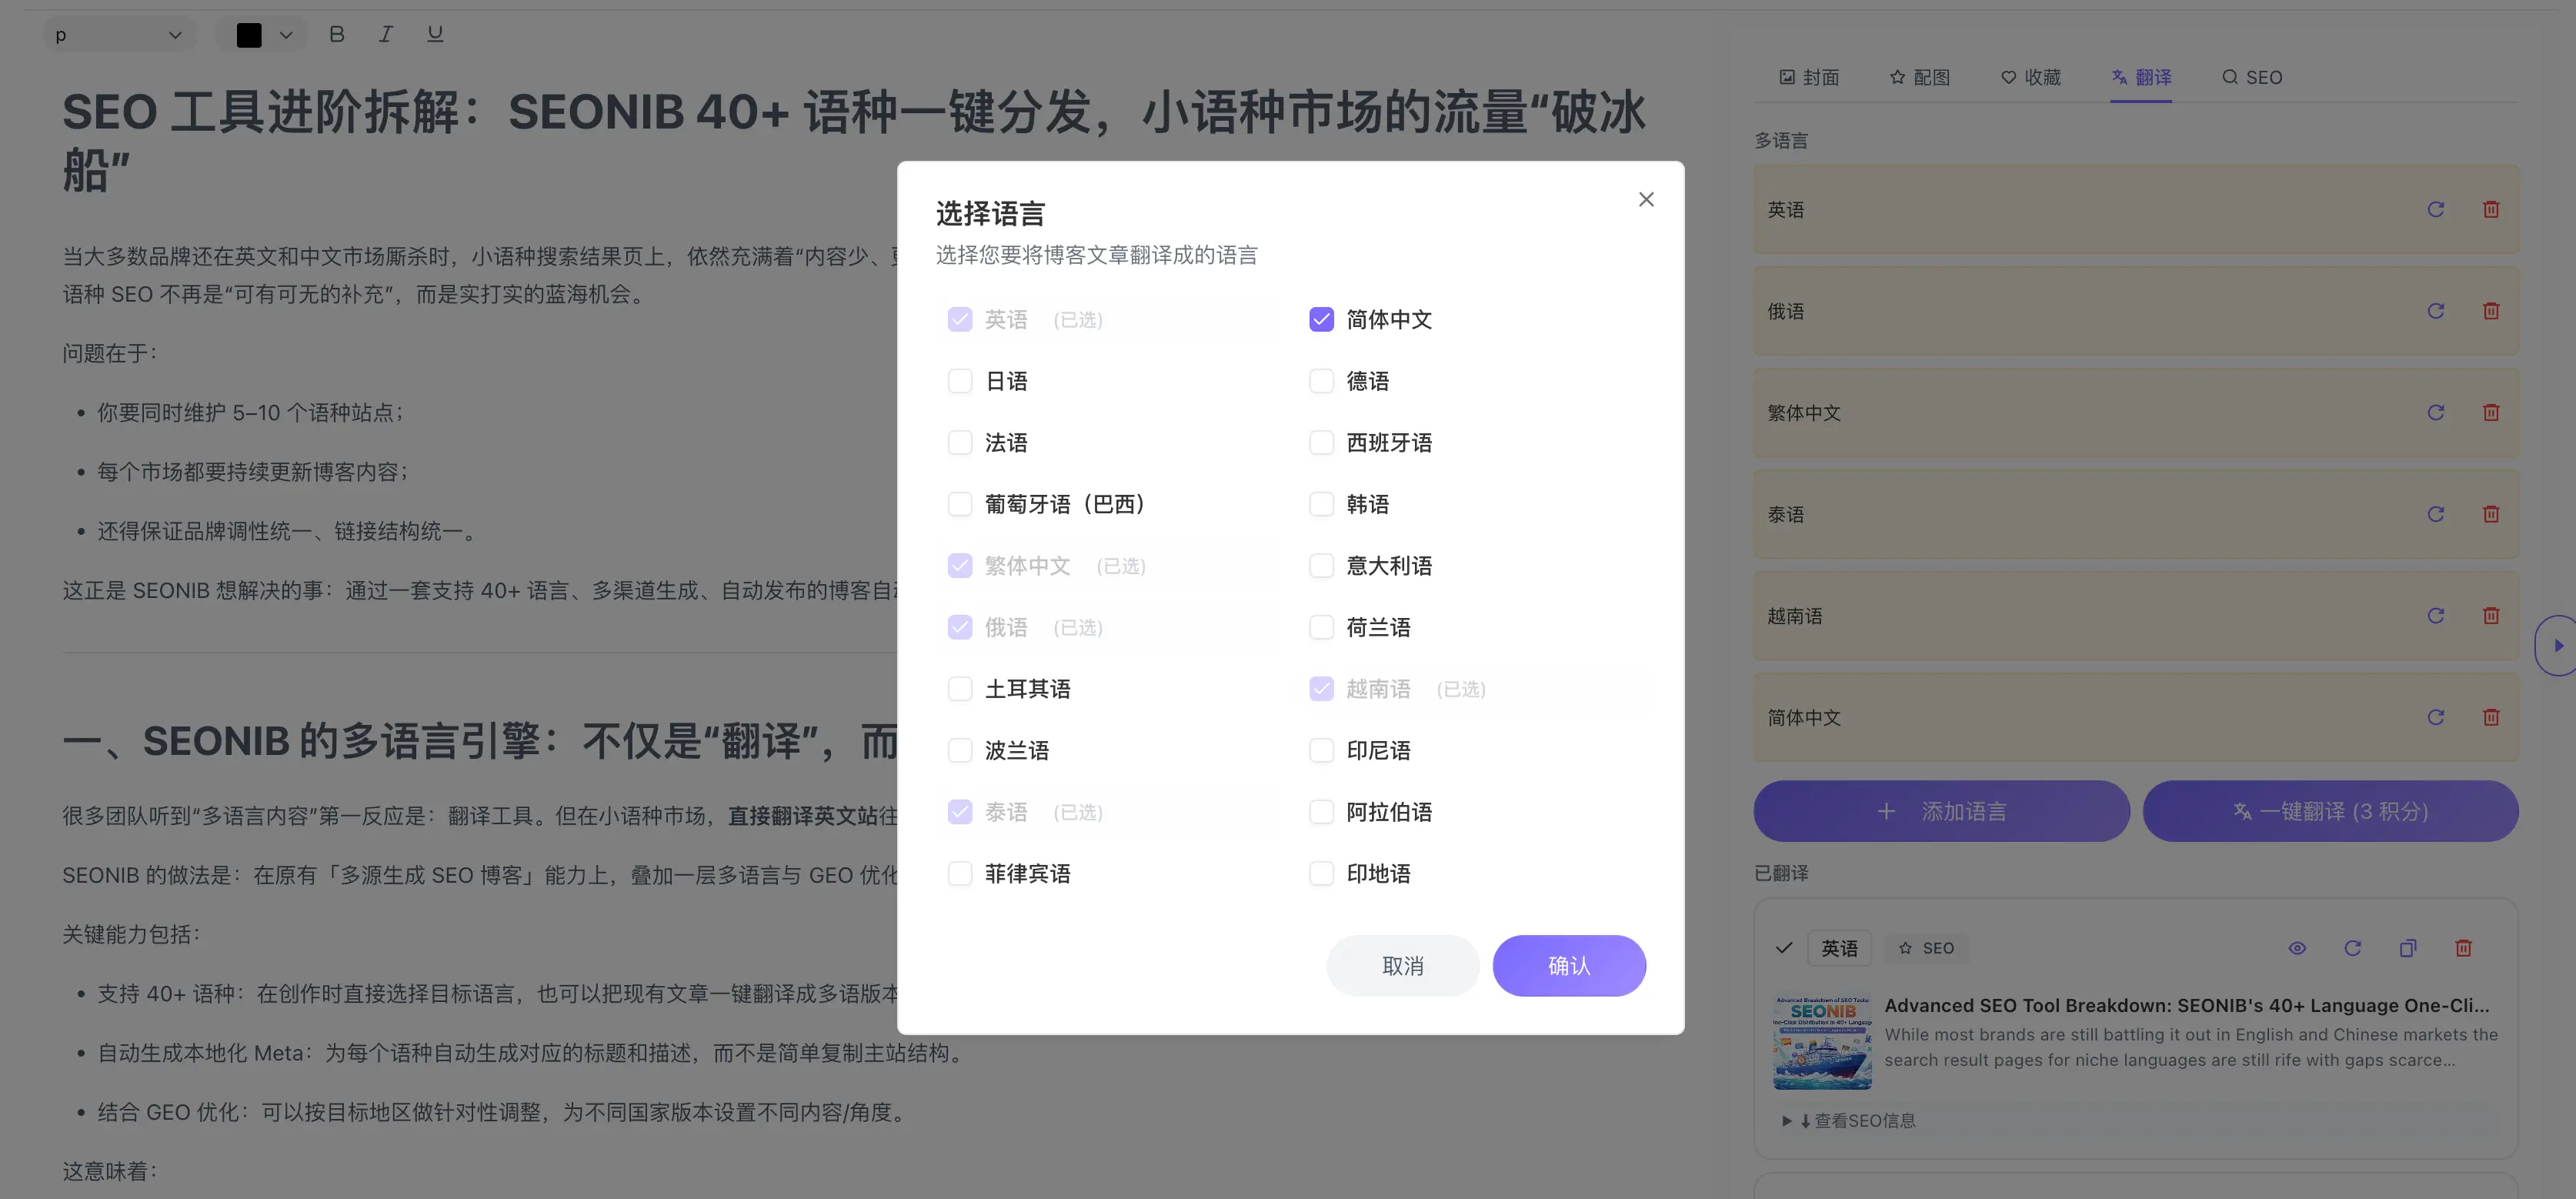Click the black text color swatch
Image resolution: width=2576 pixels, height=1199 pixels.
(249, 35)
